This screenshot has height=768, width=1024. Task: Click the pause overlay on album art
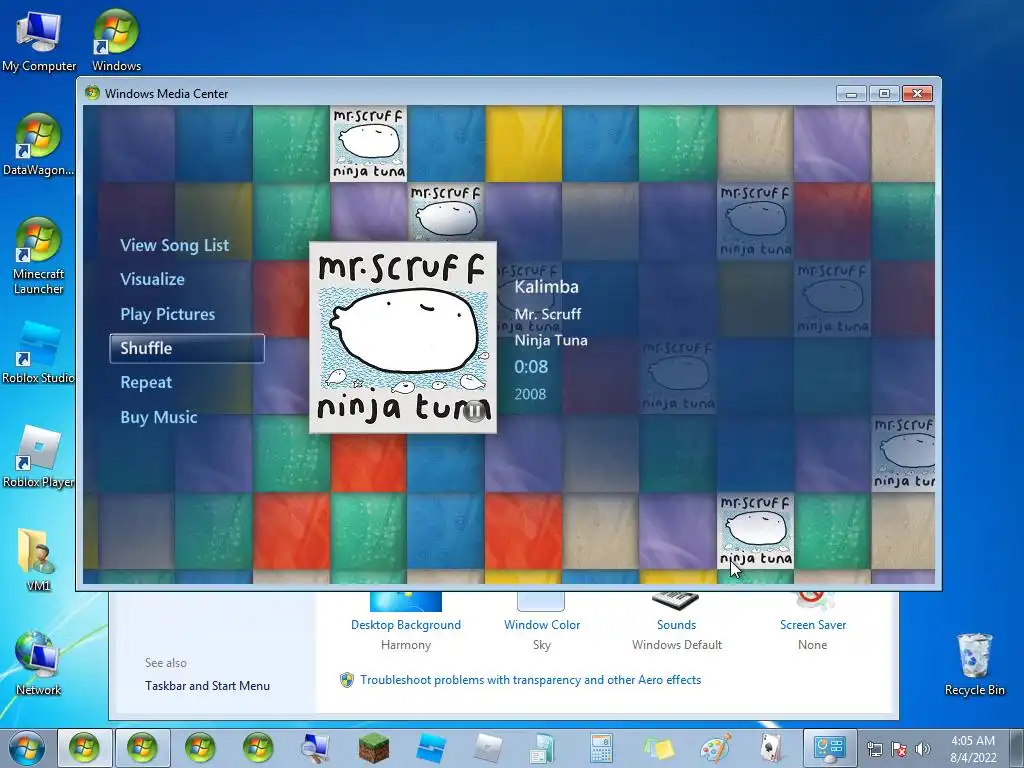tap(475, 411)
